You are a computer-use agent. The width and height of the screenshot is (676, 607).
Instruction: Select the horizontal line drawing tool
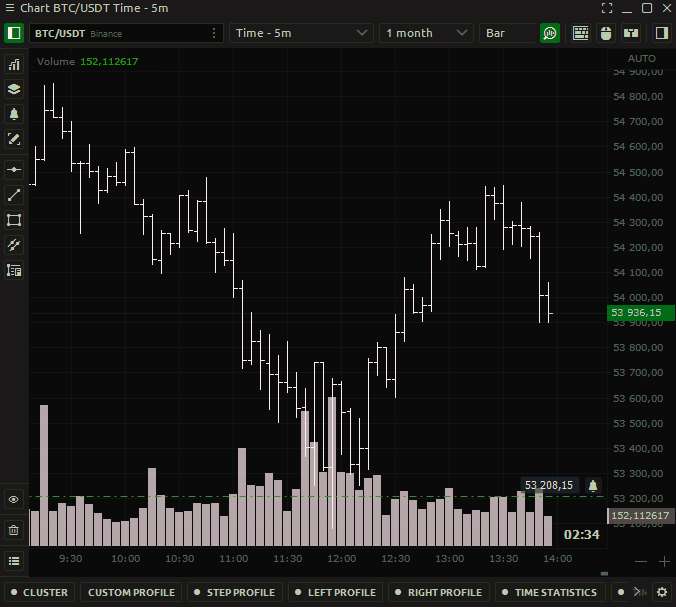pos(14,169)
